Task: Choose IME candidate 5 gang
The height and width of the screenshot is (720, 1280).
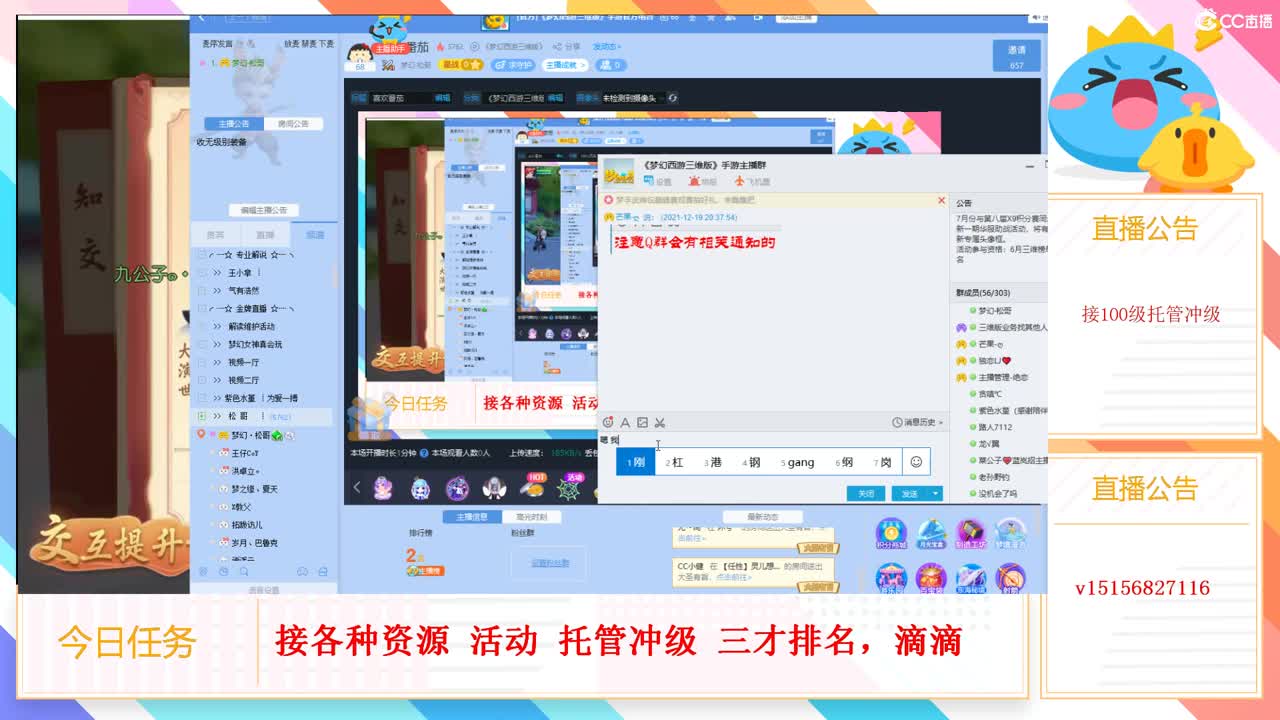Action: (x=798, y=462)
